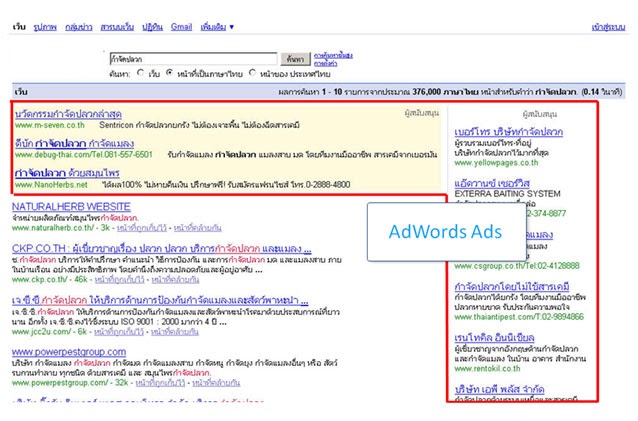
Task: Open similar pages link for powerpestgroup.com result
Action: (216, 383)
